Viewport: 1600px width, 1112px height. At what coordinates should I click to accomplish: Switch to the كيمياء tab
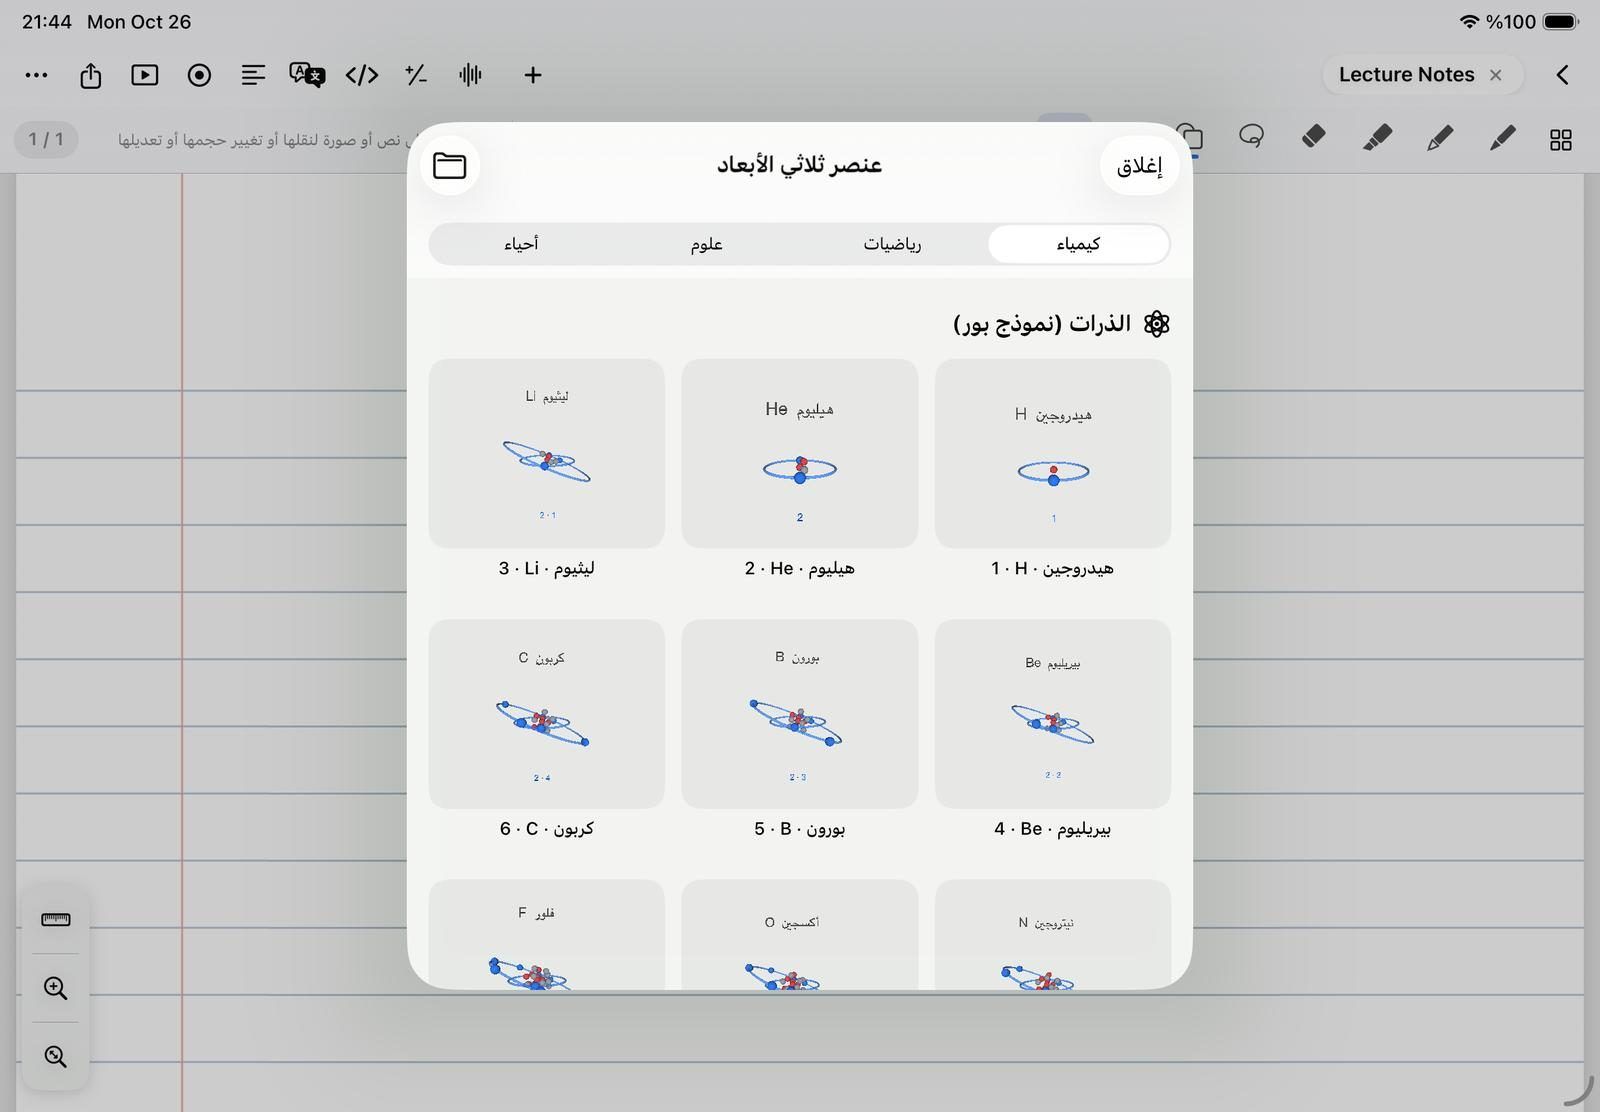(x=1078, y=244)
